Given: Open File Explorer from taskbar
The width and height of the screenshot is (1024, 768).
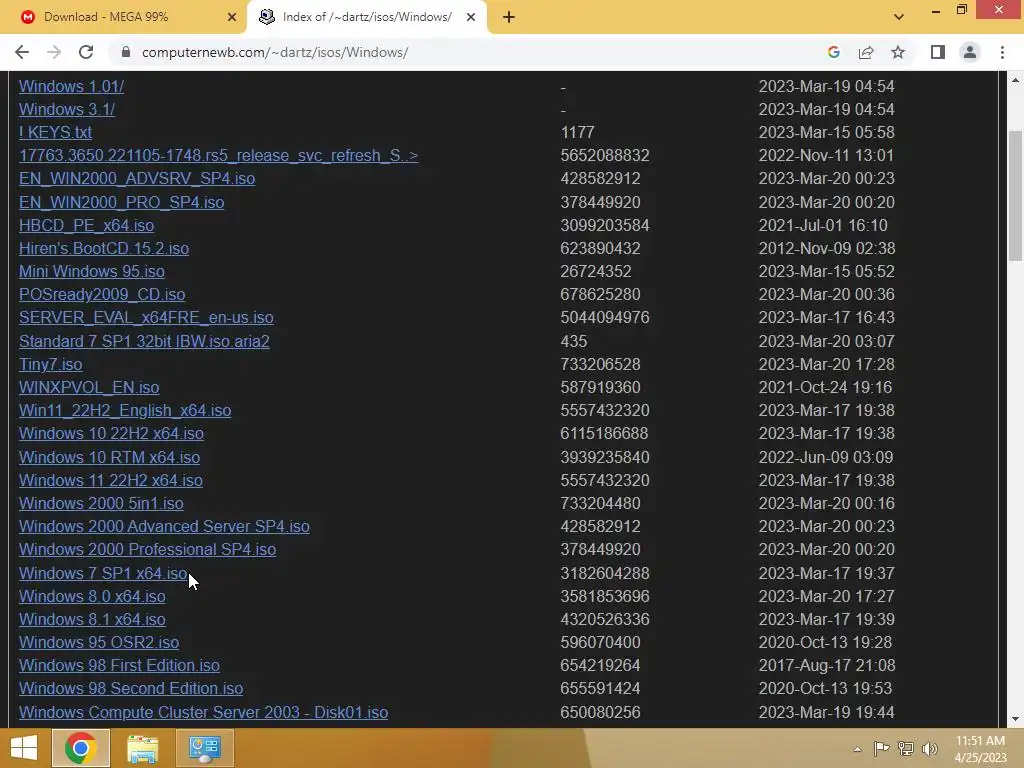Looking at the screenshot, I should coord(142,748).
